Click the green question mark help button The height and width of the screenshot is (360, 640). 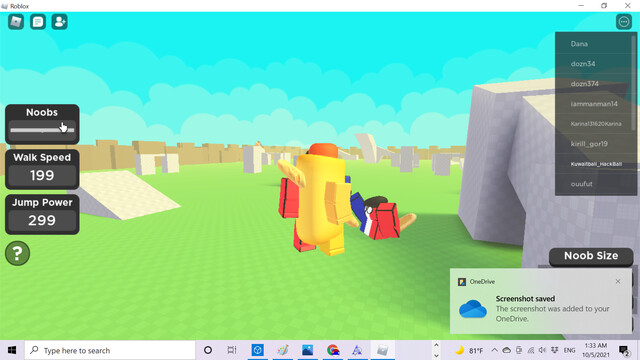pos(17,253)
